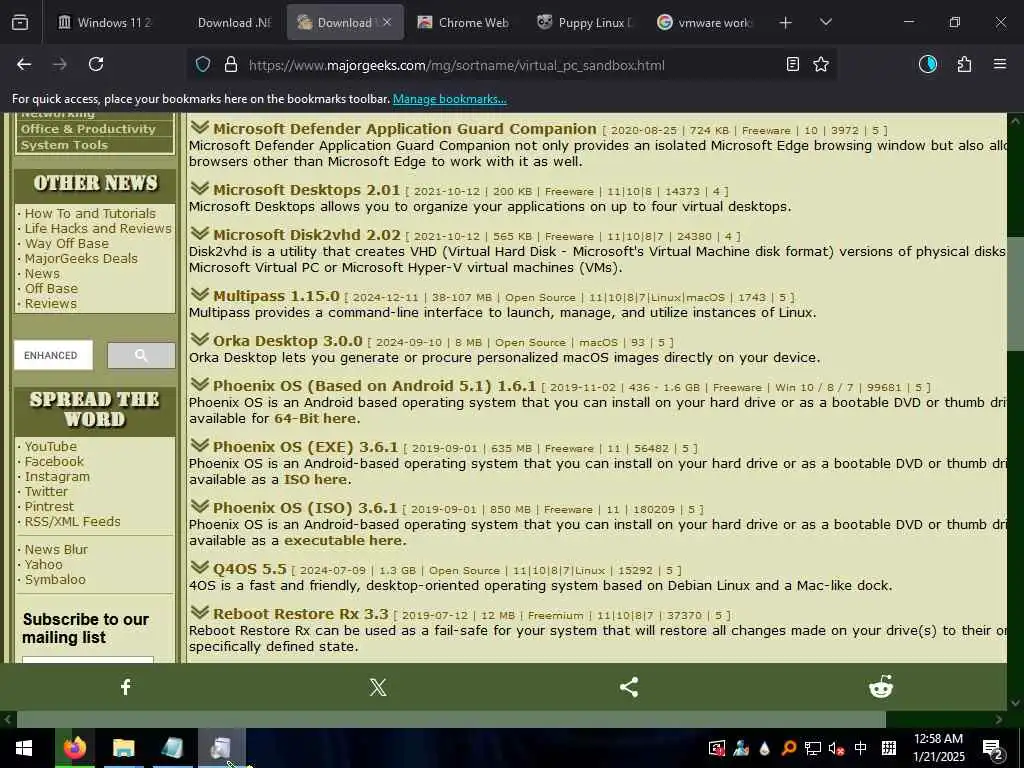
Task: Expand Orka Desktop 3.0.0 chevron
Action: [x=200, y=340]
